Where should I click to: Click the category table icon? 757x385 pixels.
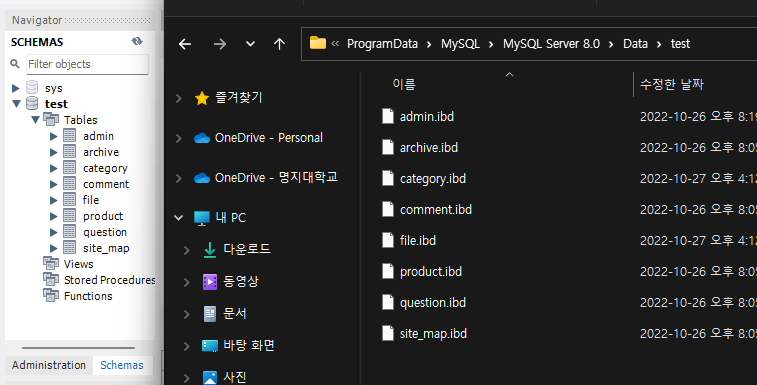[x=70, y=168]
